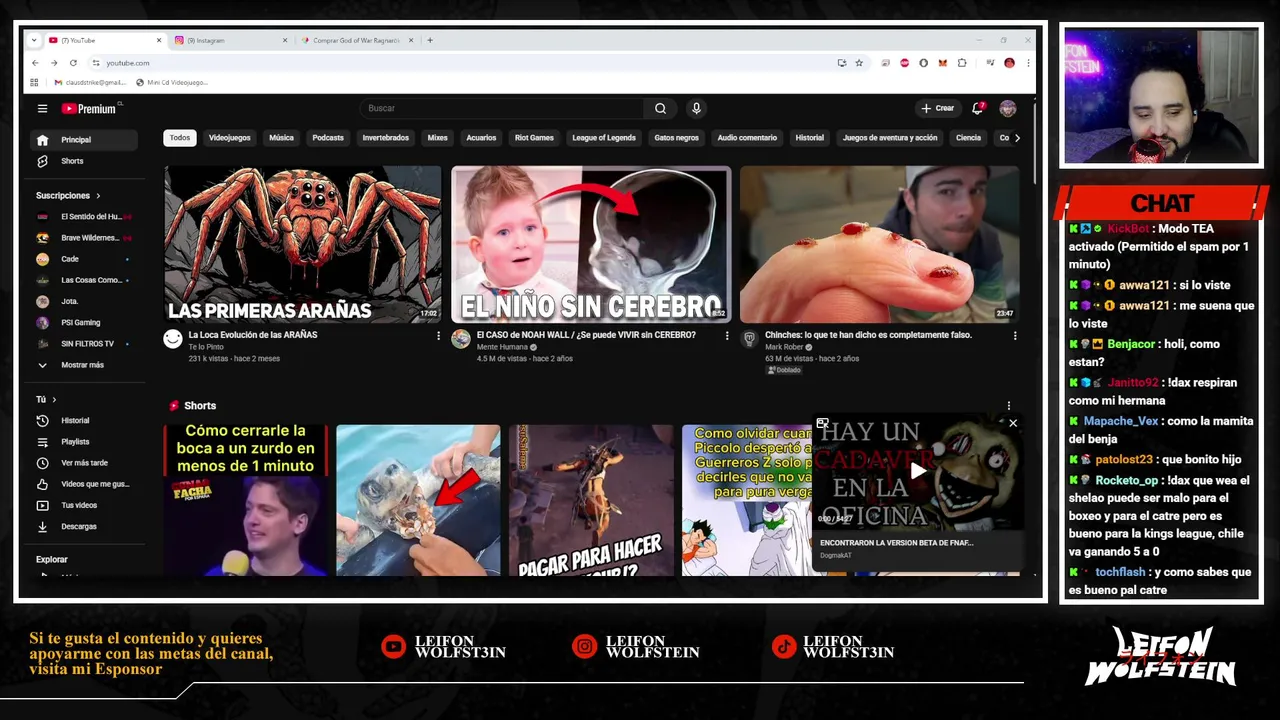Open Jota. subscription channel
The height and width of the screenshot is (720, 1280).
(84, 301)
